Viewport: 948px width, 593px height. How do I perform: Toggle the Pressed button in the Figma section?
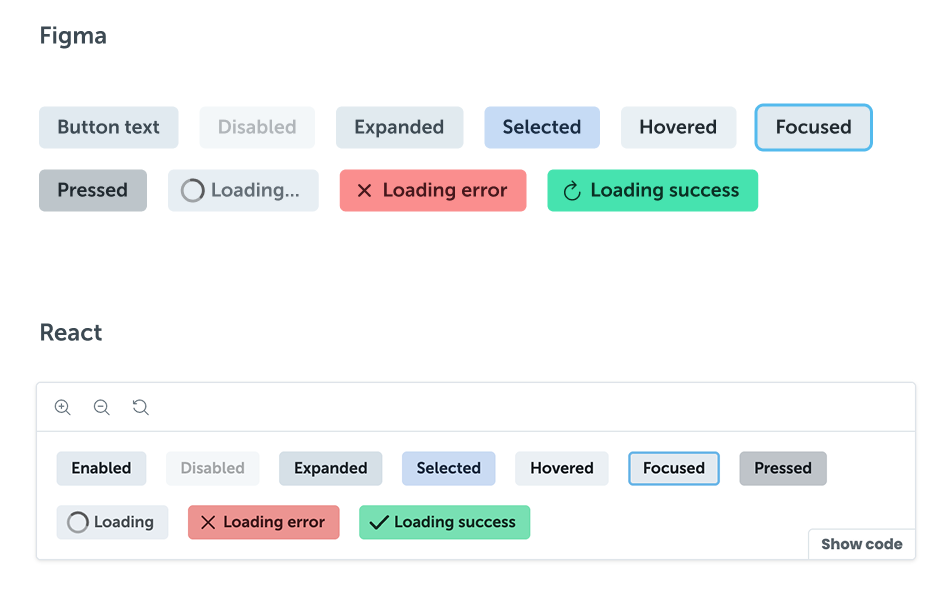[x=92, y=190]
